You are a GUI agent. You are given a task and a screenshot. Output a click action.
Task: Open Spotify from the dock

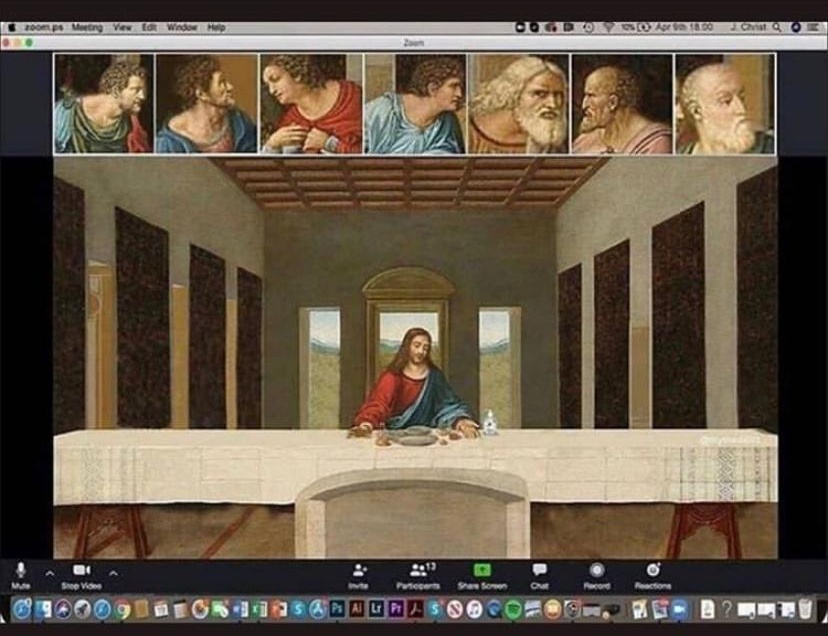[513, 610]
